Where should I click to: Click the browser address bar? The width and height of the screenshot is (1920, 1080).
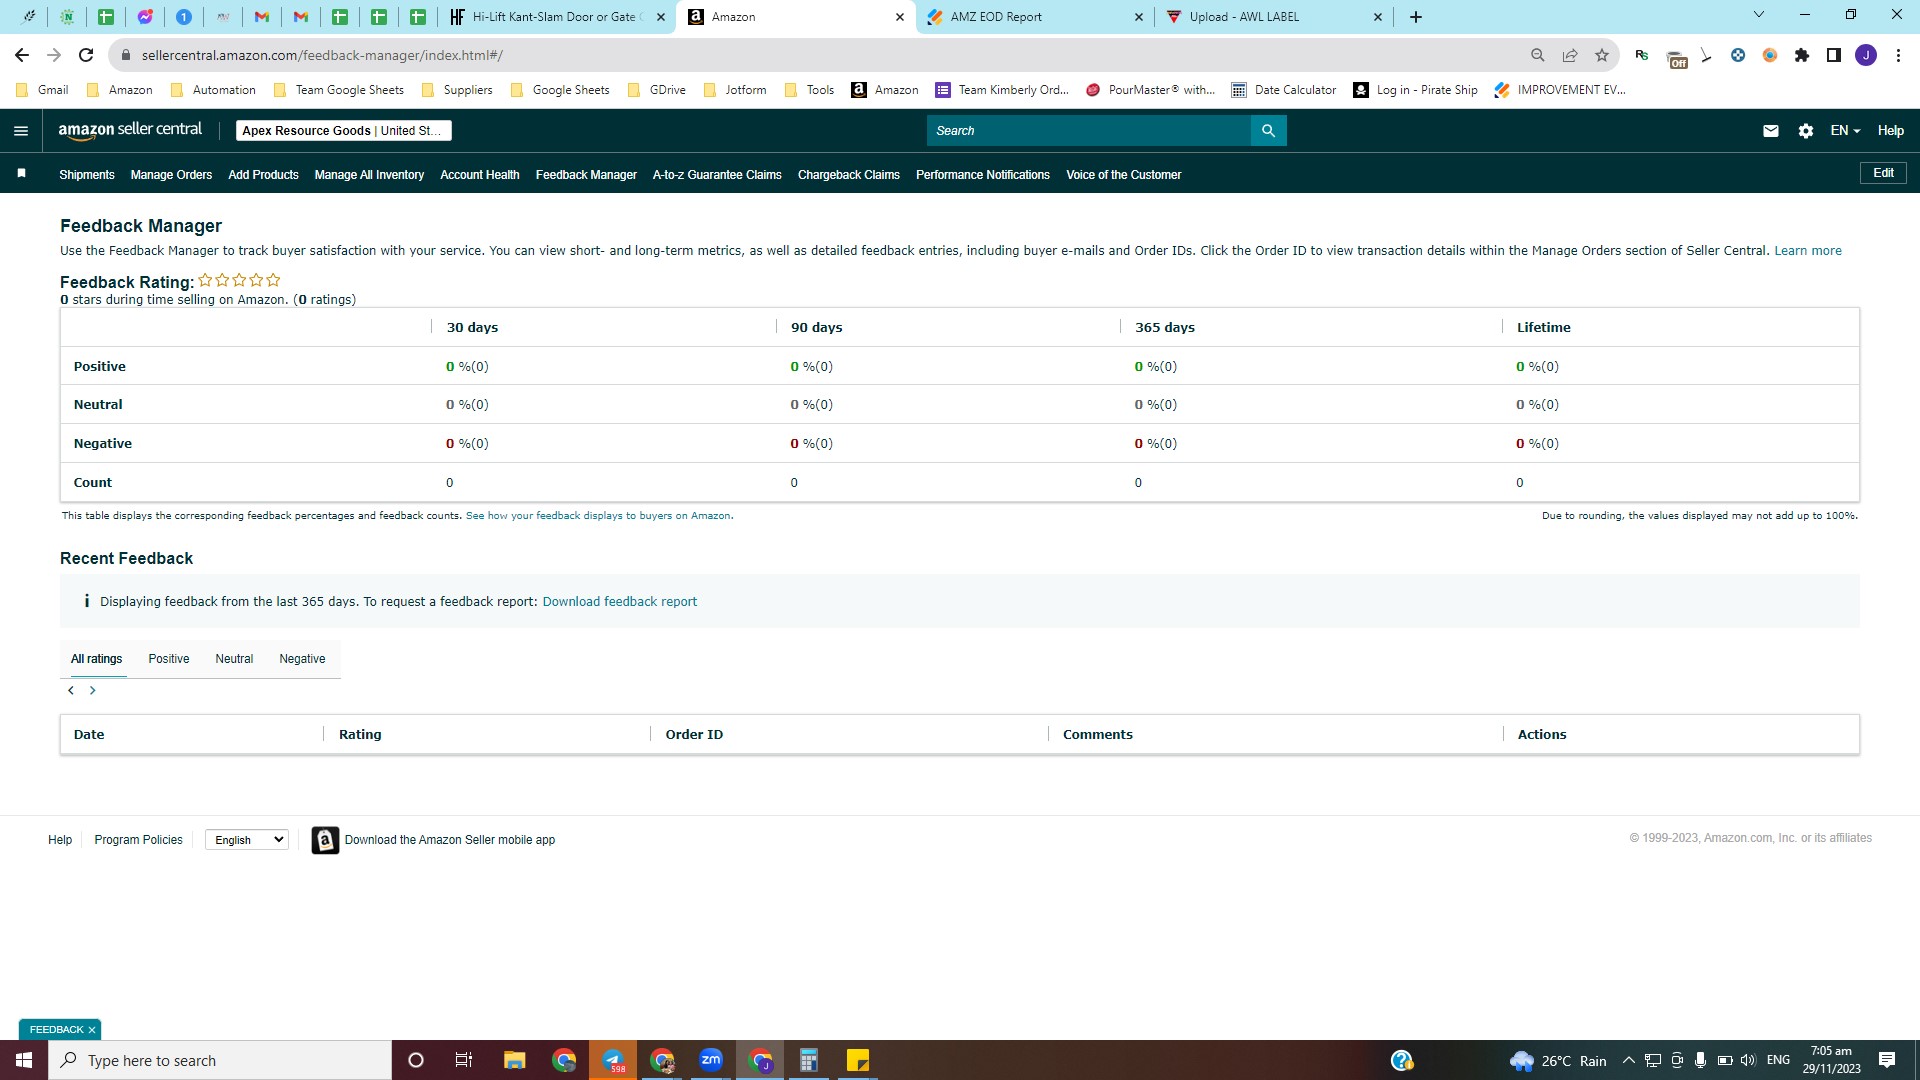click(820, 55)
